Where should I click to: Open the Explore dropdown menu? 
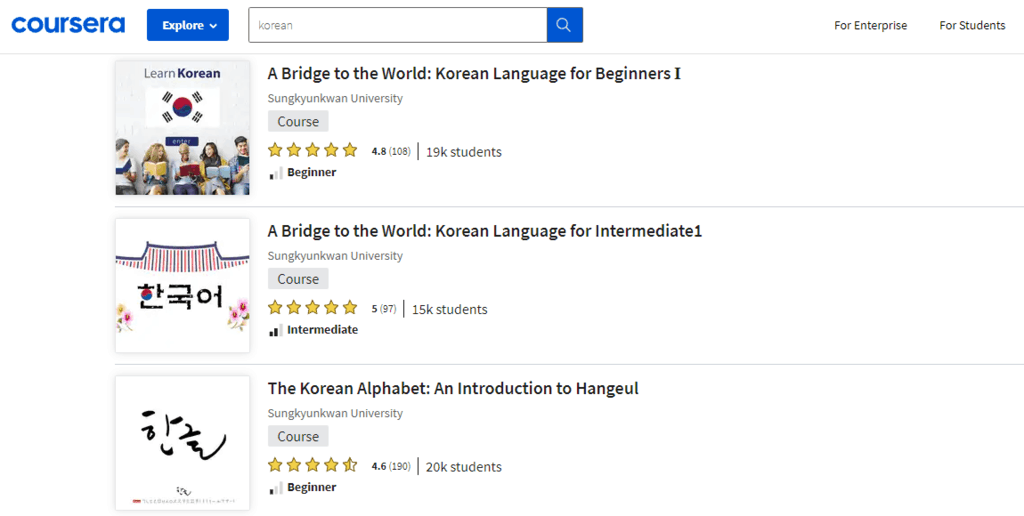tap(188, 25)
